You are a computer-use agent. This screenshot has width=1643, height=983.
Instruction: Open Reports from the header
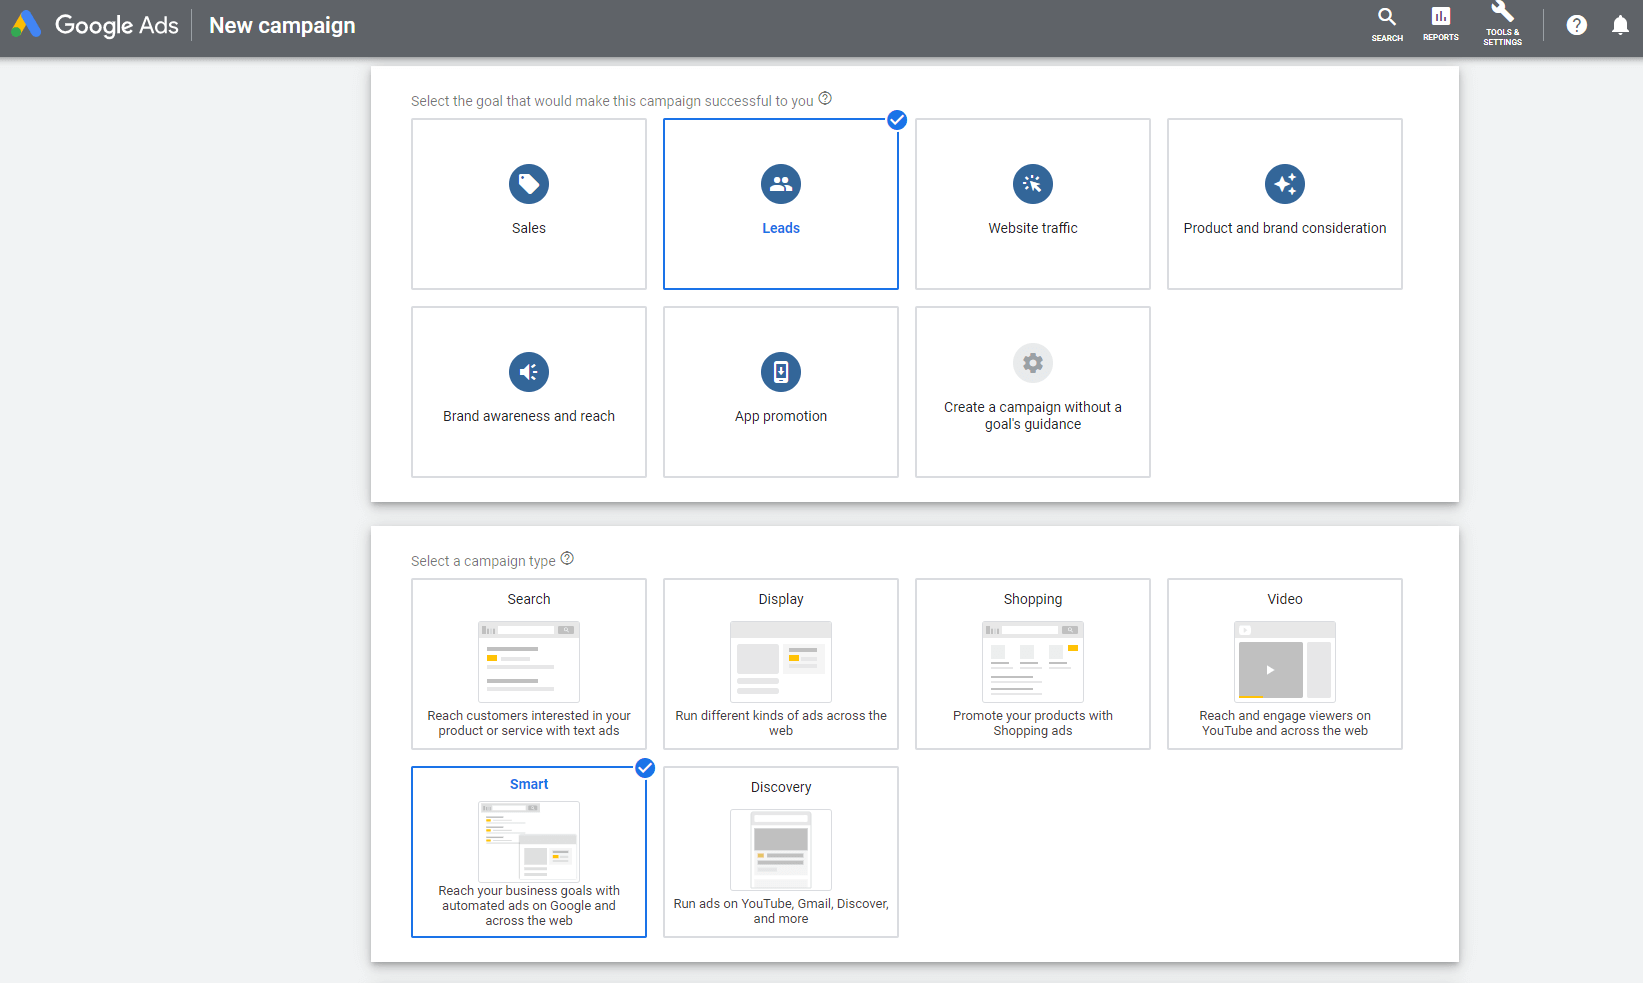1441,25
